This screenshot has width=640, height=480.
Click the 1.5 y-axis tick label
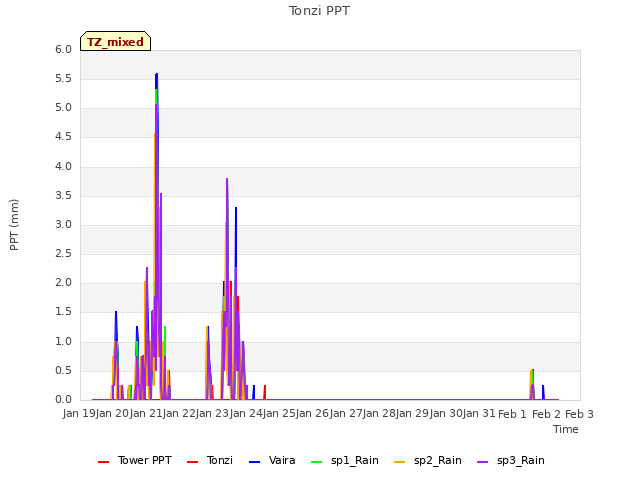[x=63, y=312]
